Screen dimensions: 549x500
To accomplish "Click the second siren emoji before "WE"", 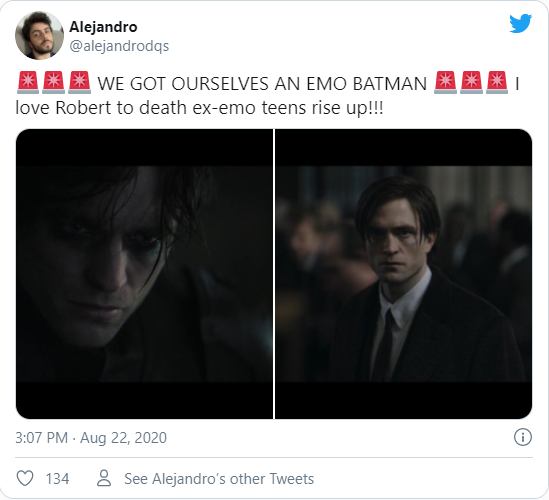I will 53,82.
